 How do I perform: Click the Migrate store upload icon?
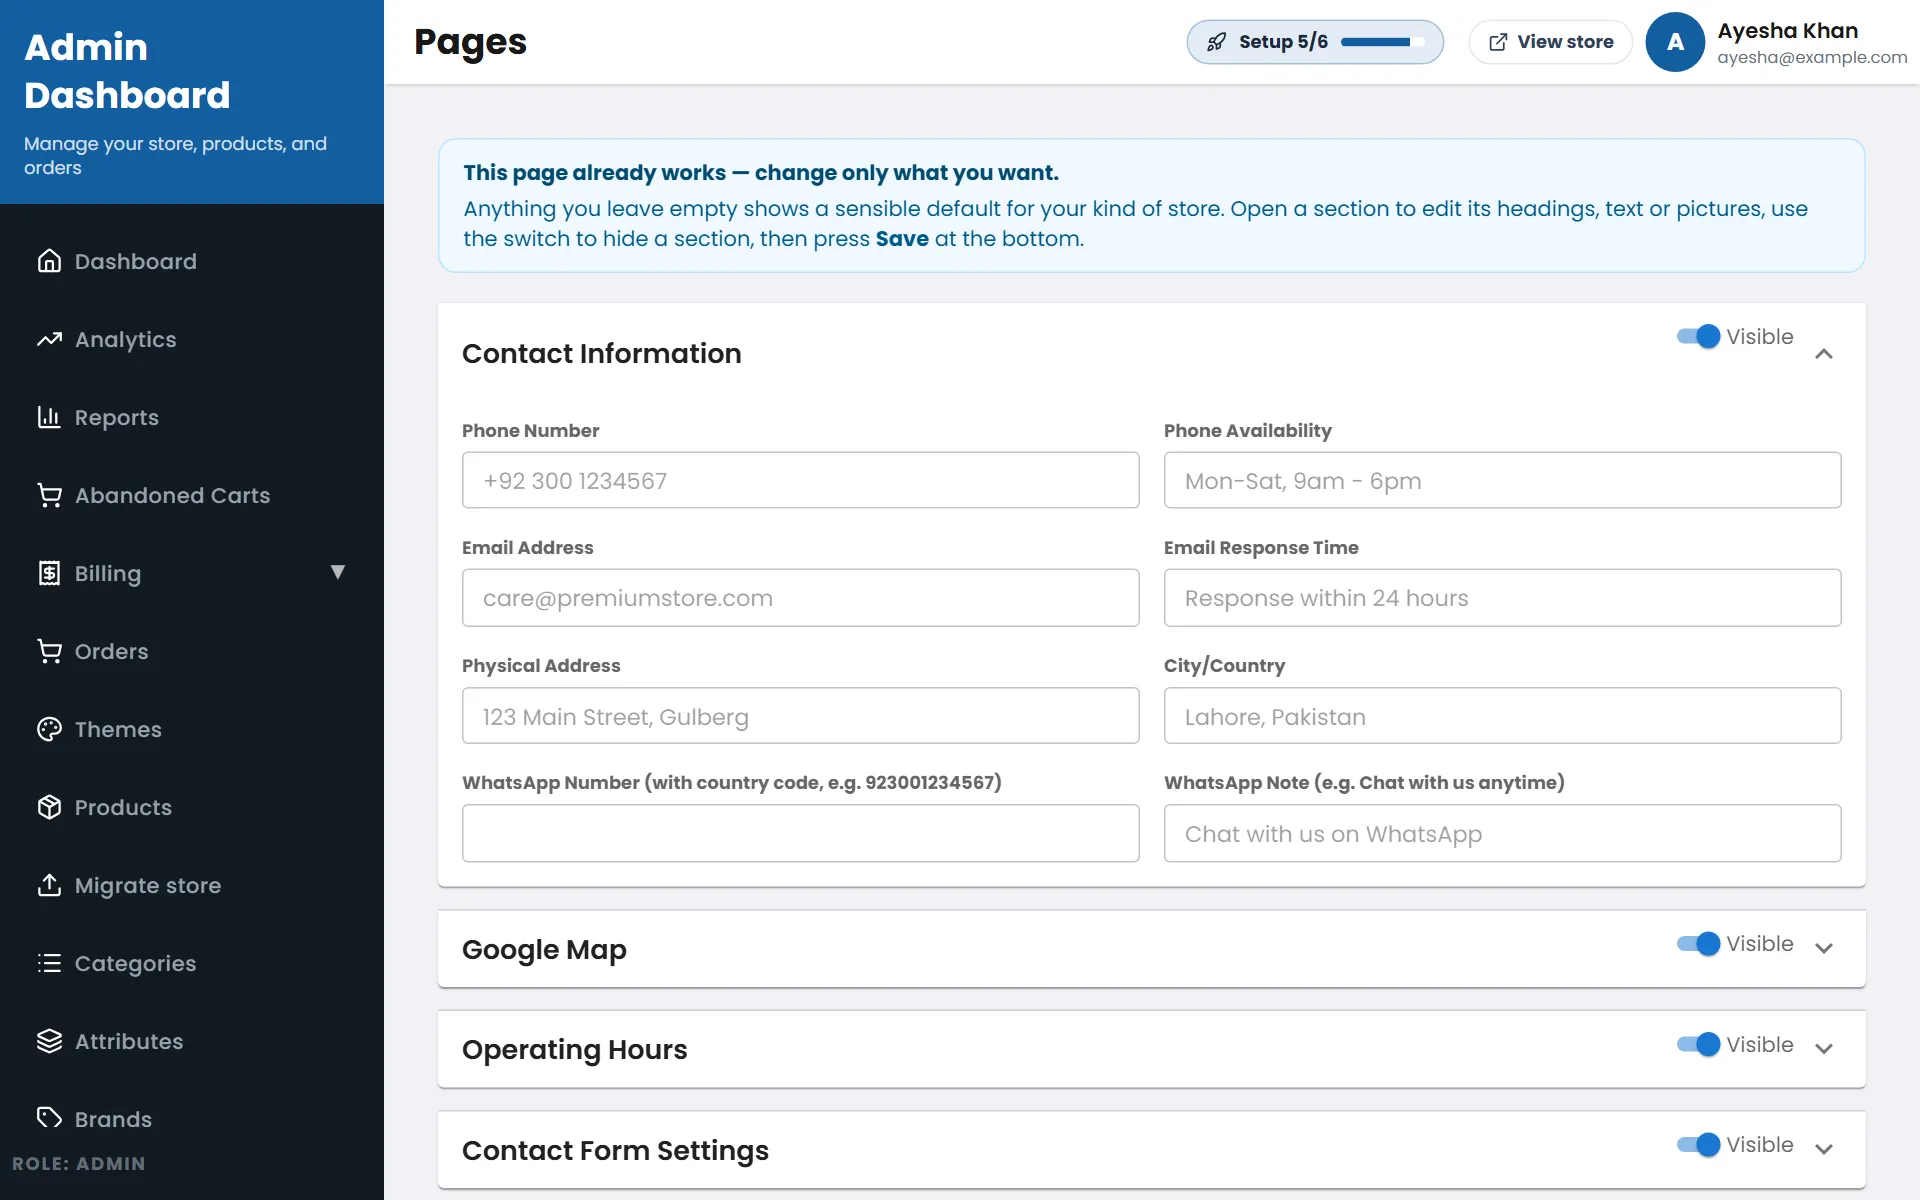pyautogui.click(x=49, y=885)
